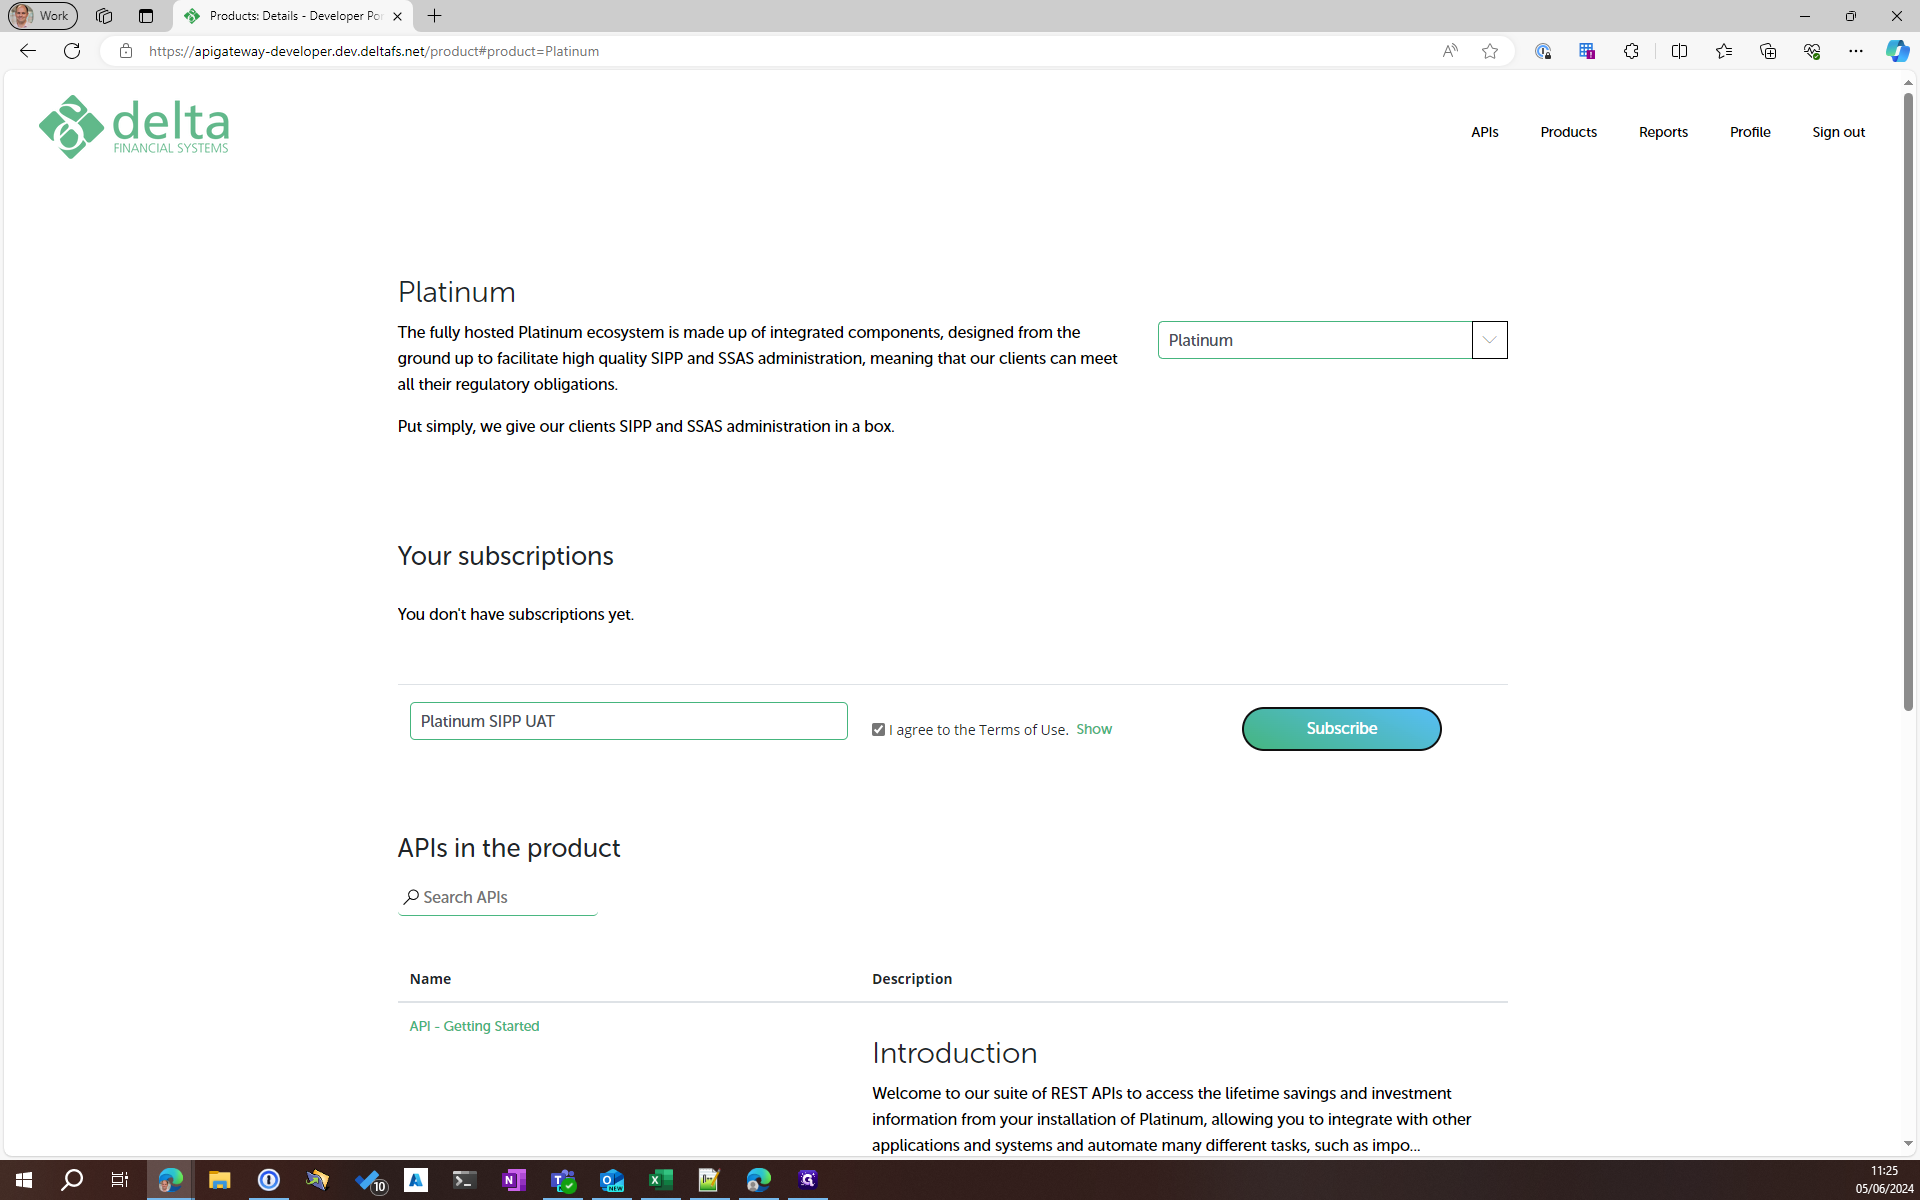Viewport: 1920px width, 1200px height.
Task: Open Browser essentials heart icon
Action: [x=1812, y=51]
